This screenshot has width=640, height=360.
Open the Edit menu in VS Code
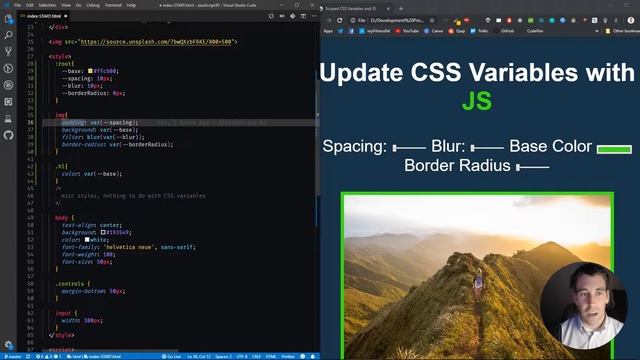tap(29, 5)
